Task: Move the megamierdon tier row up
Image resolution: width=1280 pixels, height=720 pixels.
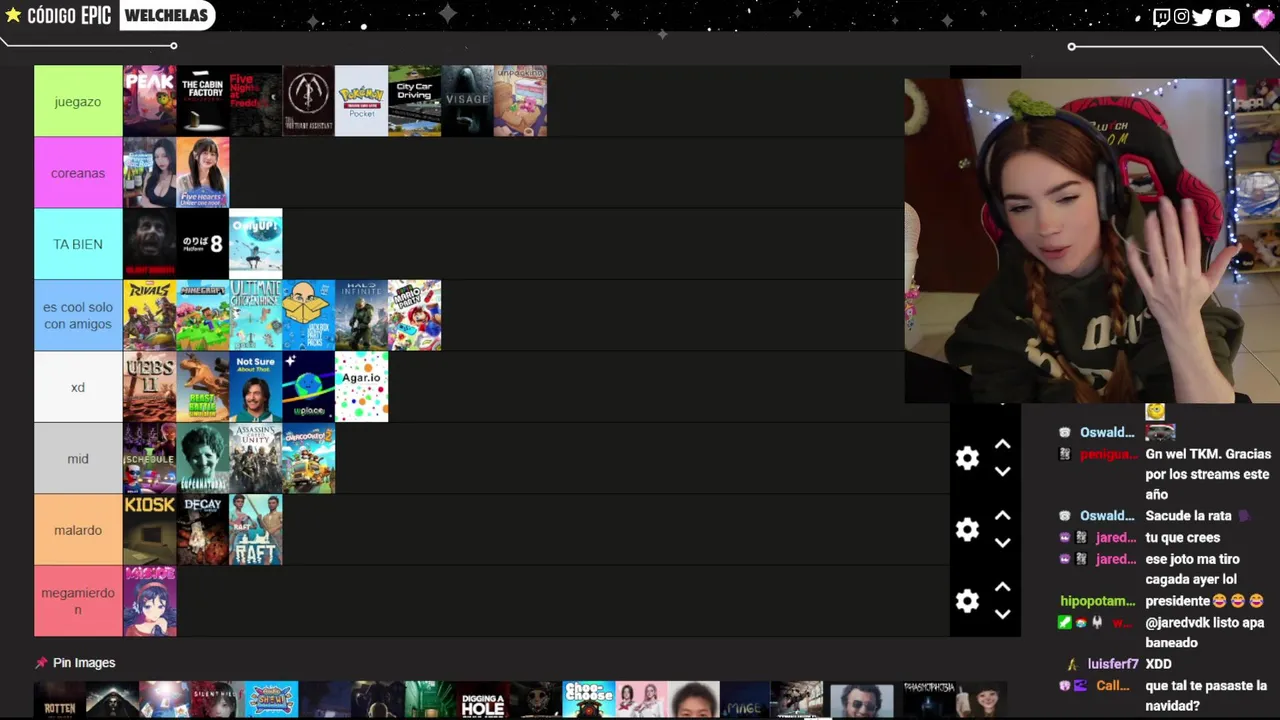Action: 1002,588
